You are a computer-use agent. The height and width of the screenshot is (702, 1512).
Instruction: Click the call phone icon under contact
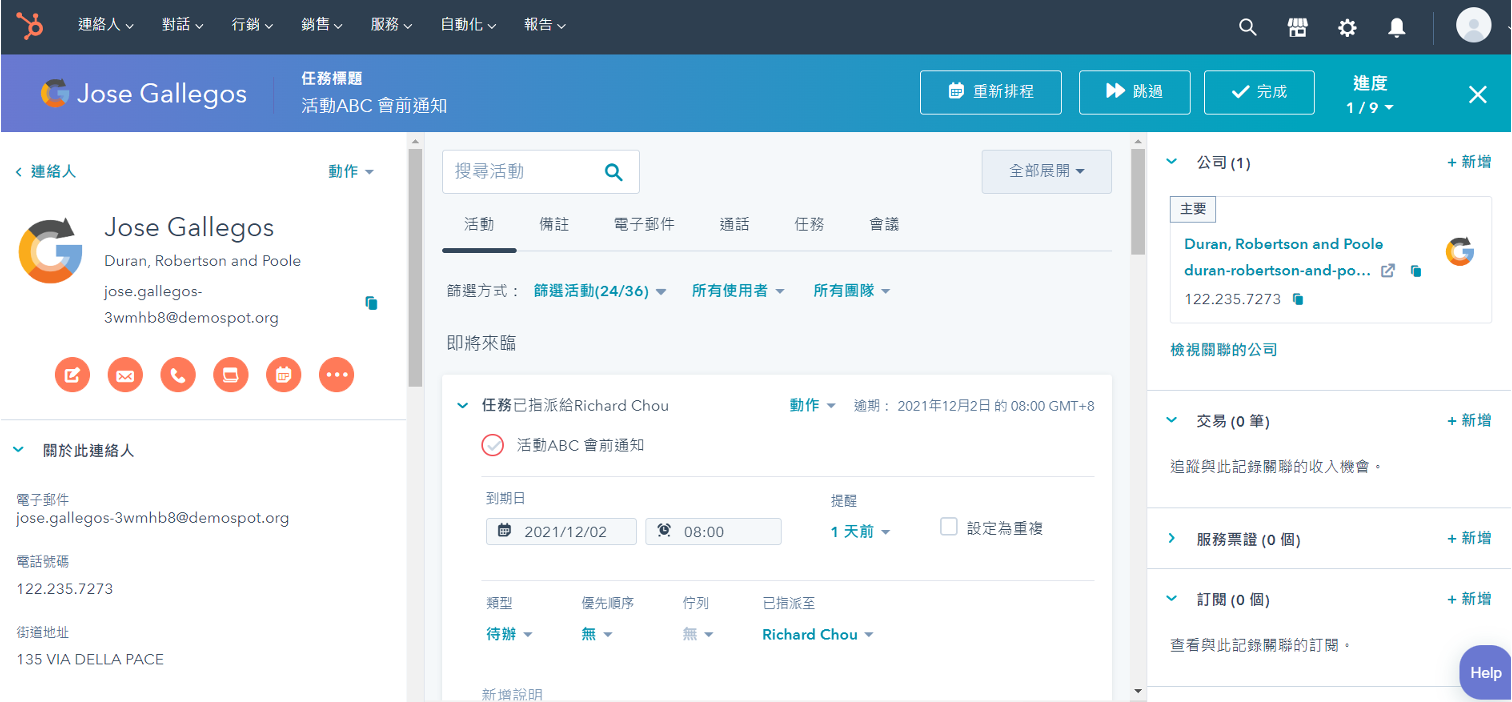(178, 375)
